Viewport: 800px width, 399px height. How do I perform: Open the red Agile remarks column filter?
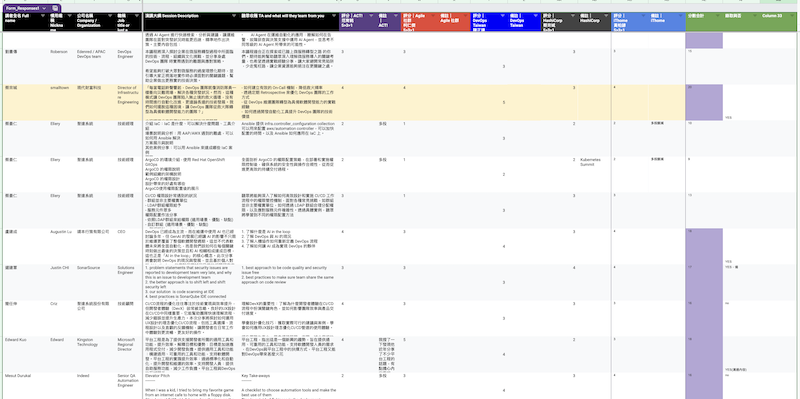point(464,16)
